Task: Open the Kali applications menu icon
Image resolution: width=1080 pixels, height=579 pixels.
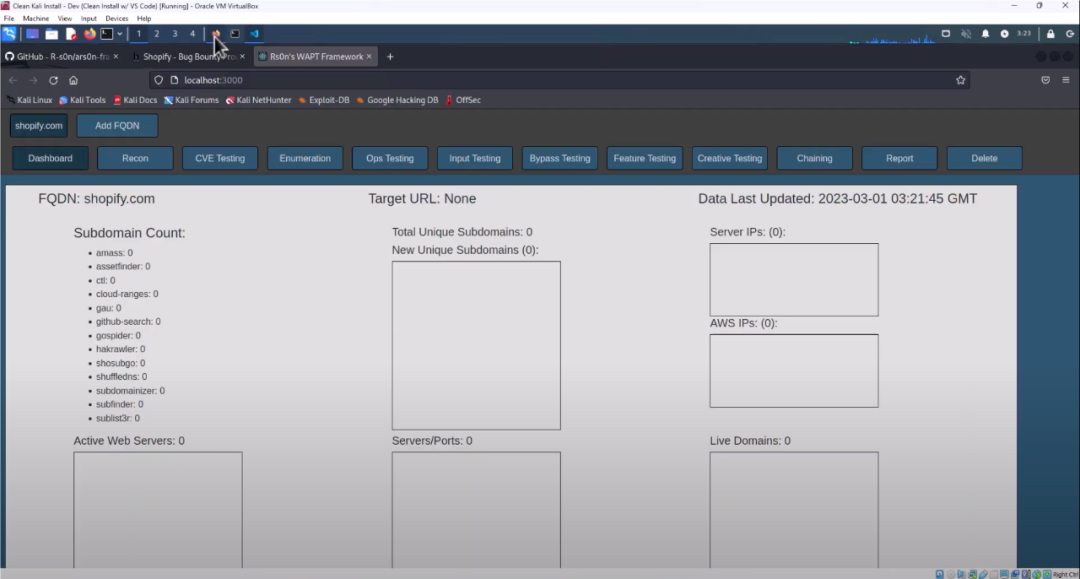Action: coord(9,33)
